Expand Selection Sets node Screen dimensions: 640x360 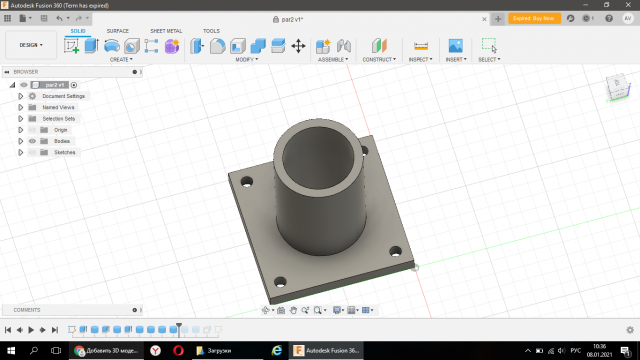[x=20, y=119]
